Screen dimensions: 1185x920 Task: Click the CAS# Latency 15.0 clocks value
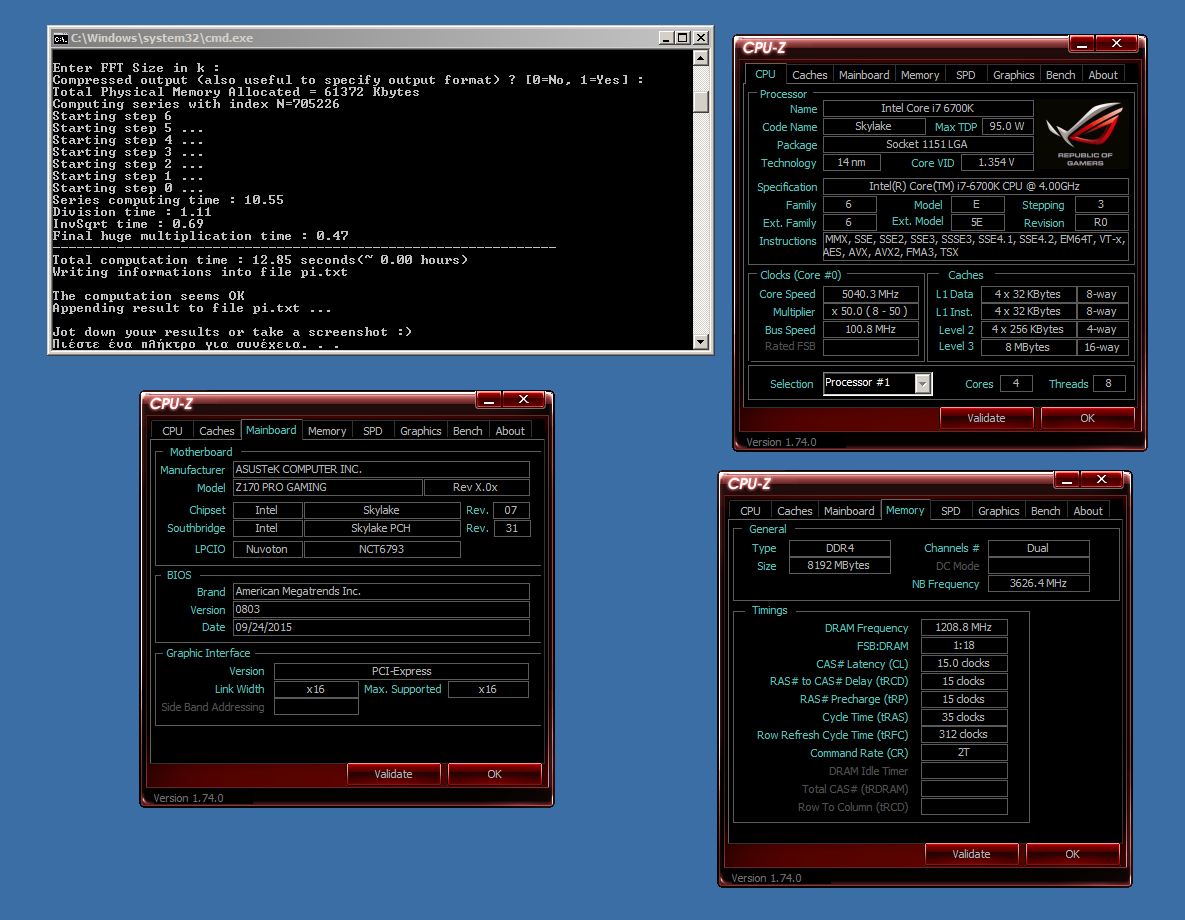964,664
